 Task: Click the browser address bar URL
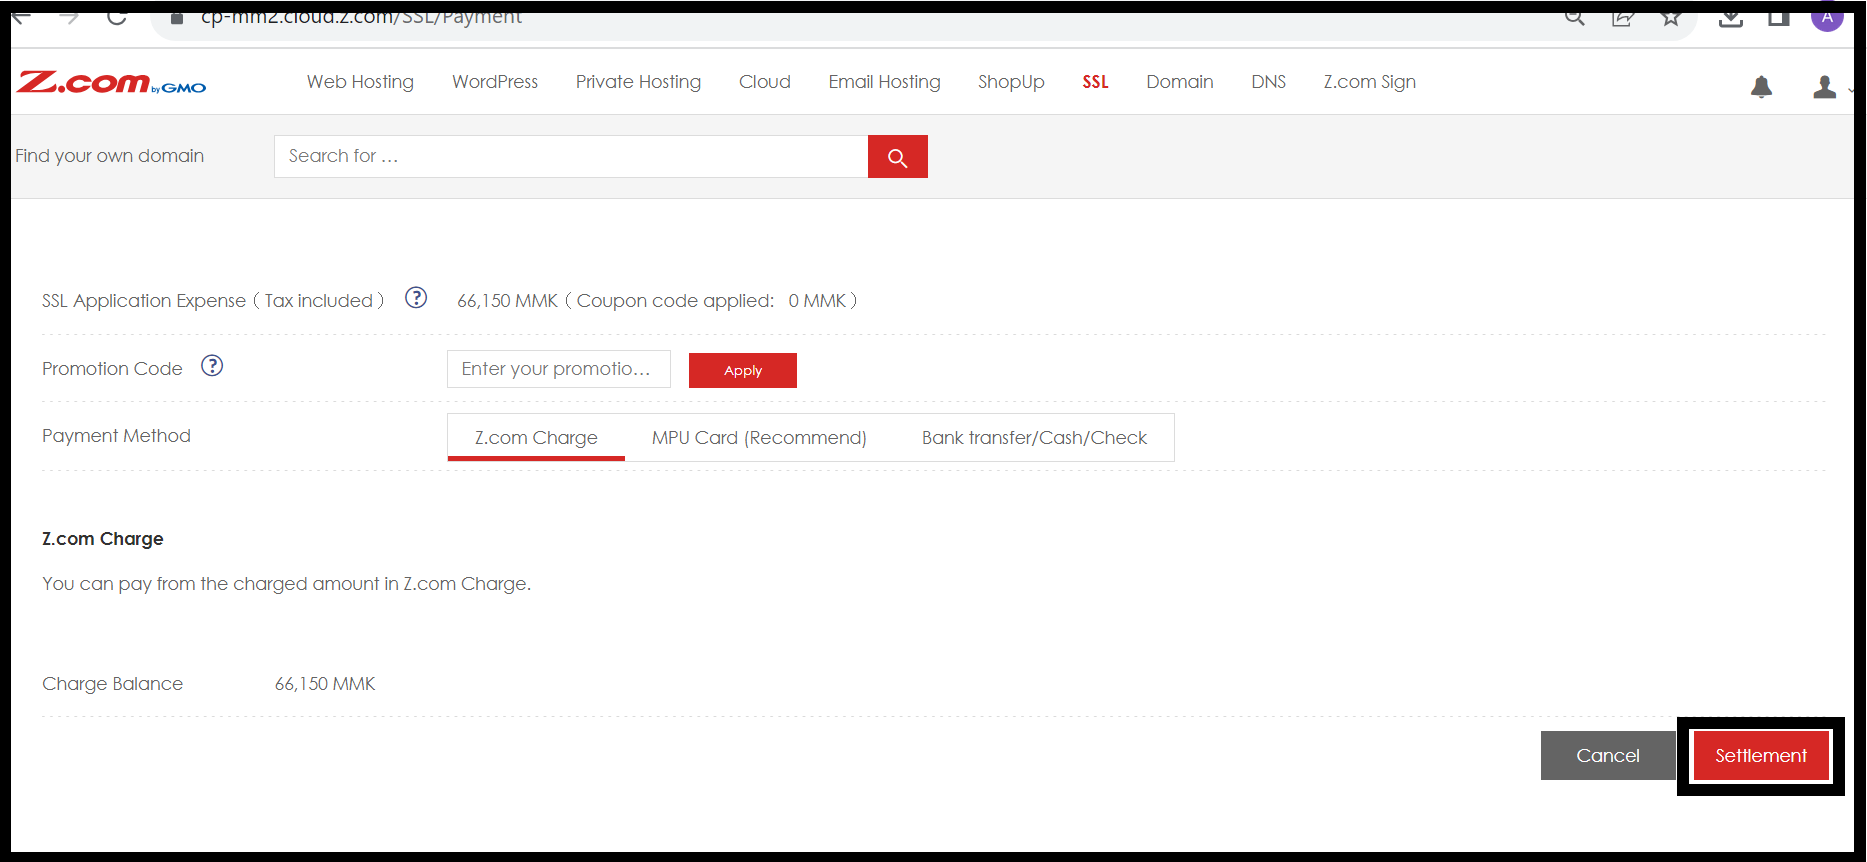(361, 17)
